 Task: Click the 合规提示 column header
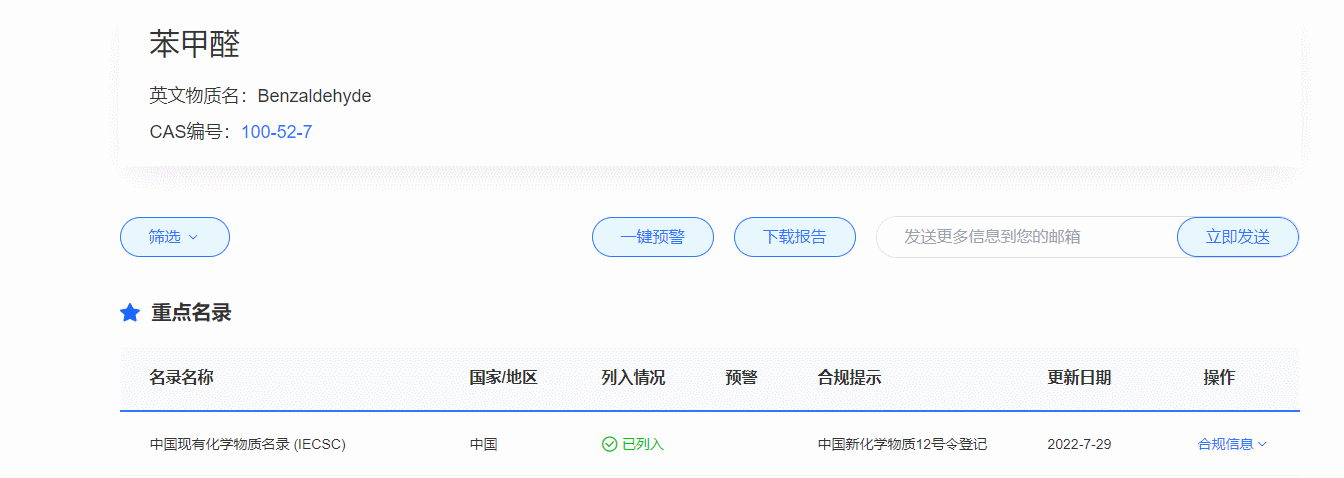click(849, 378)
